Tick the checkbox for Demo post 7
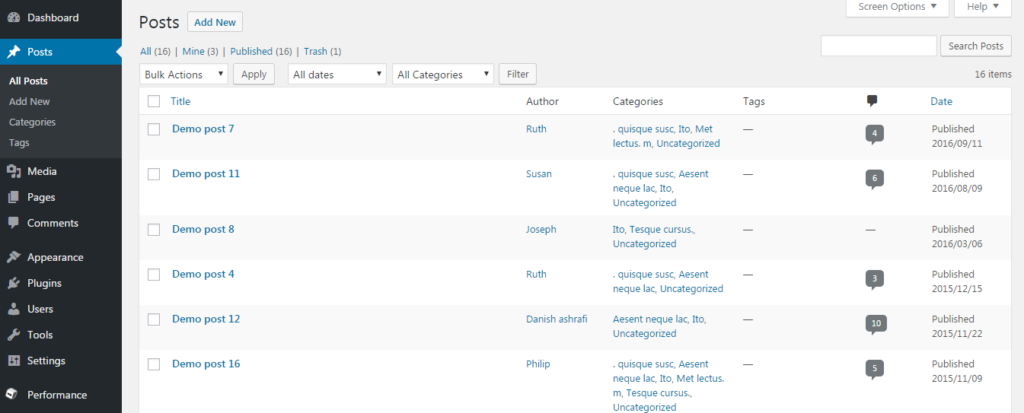 [x=154, y=129]
